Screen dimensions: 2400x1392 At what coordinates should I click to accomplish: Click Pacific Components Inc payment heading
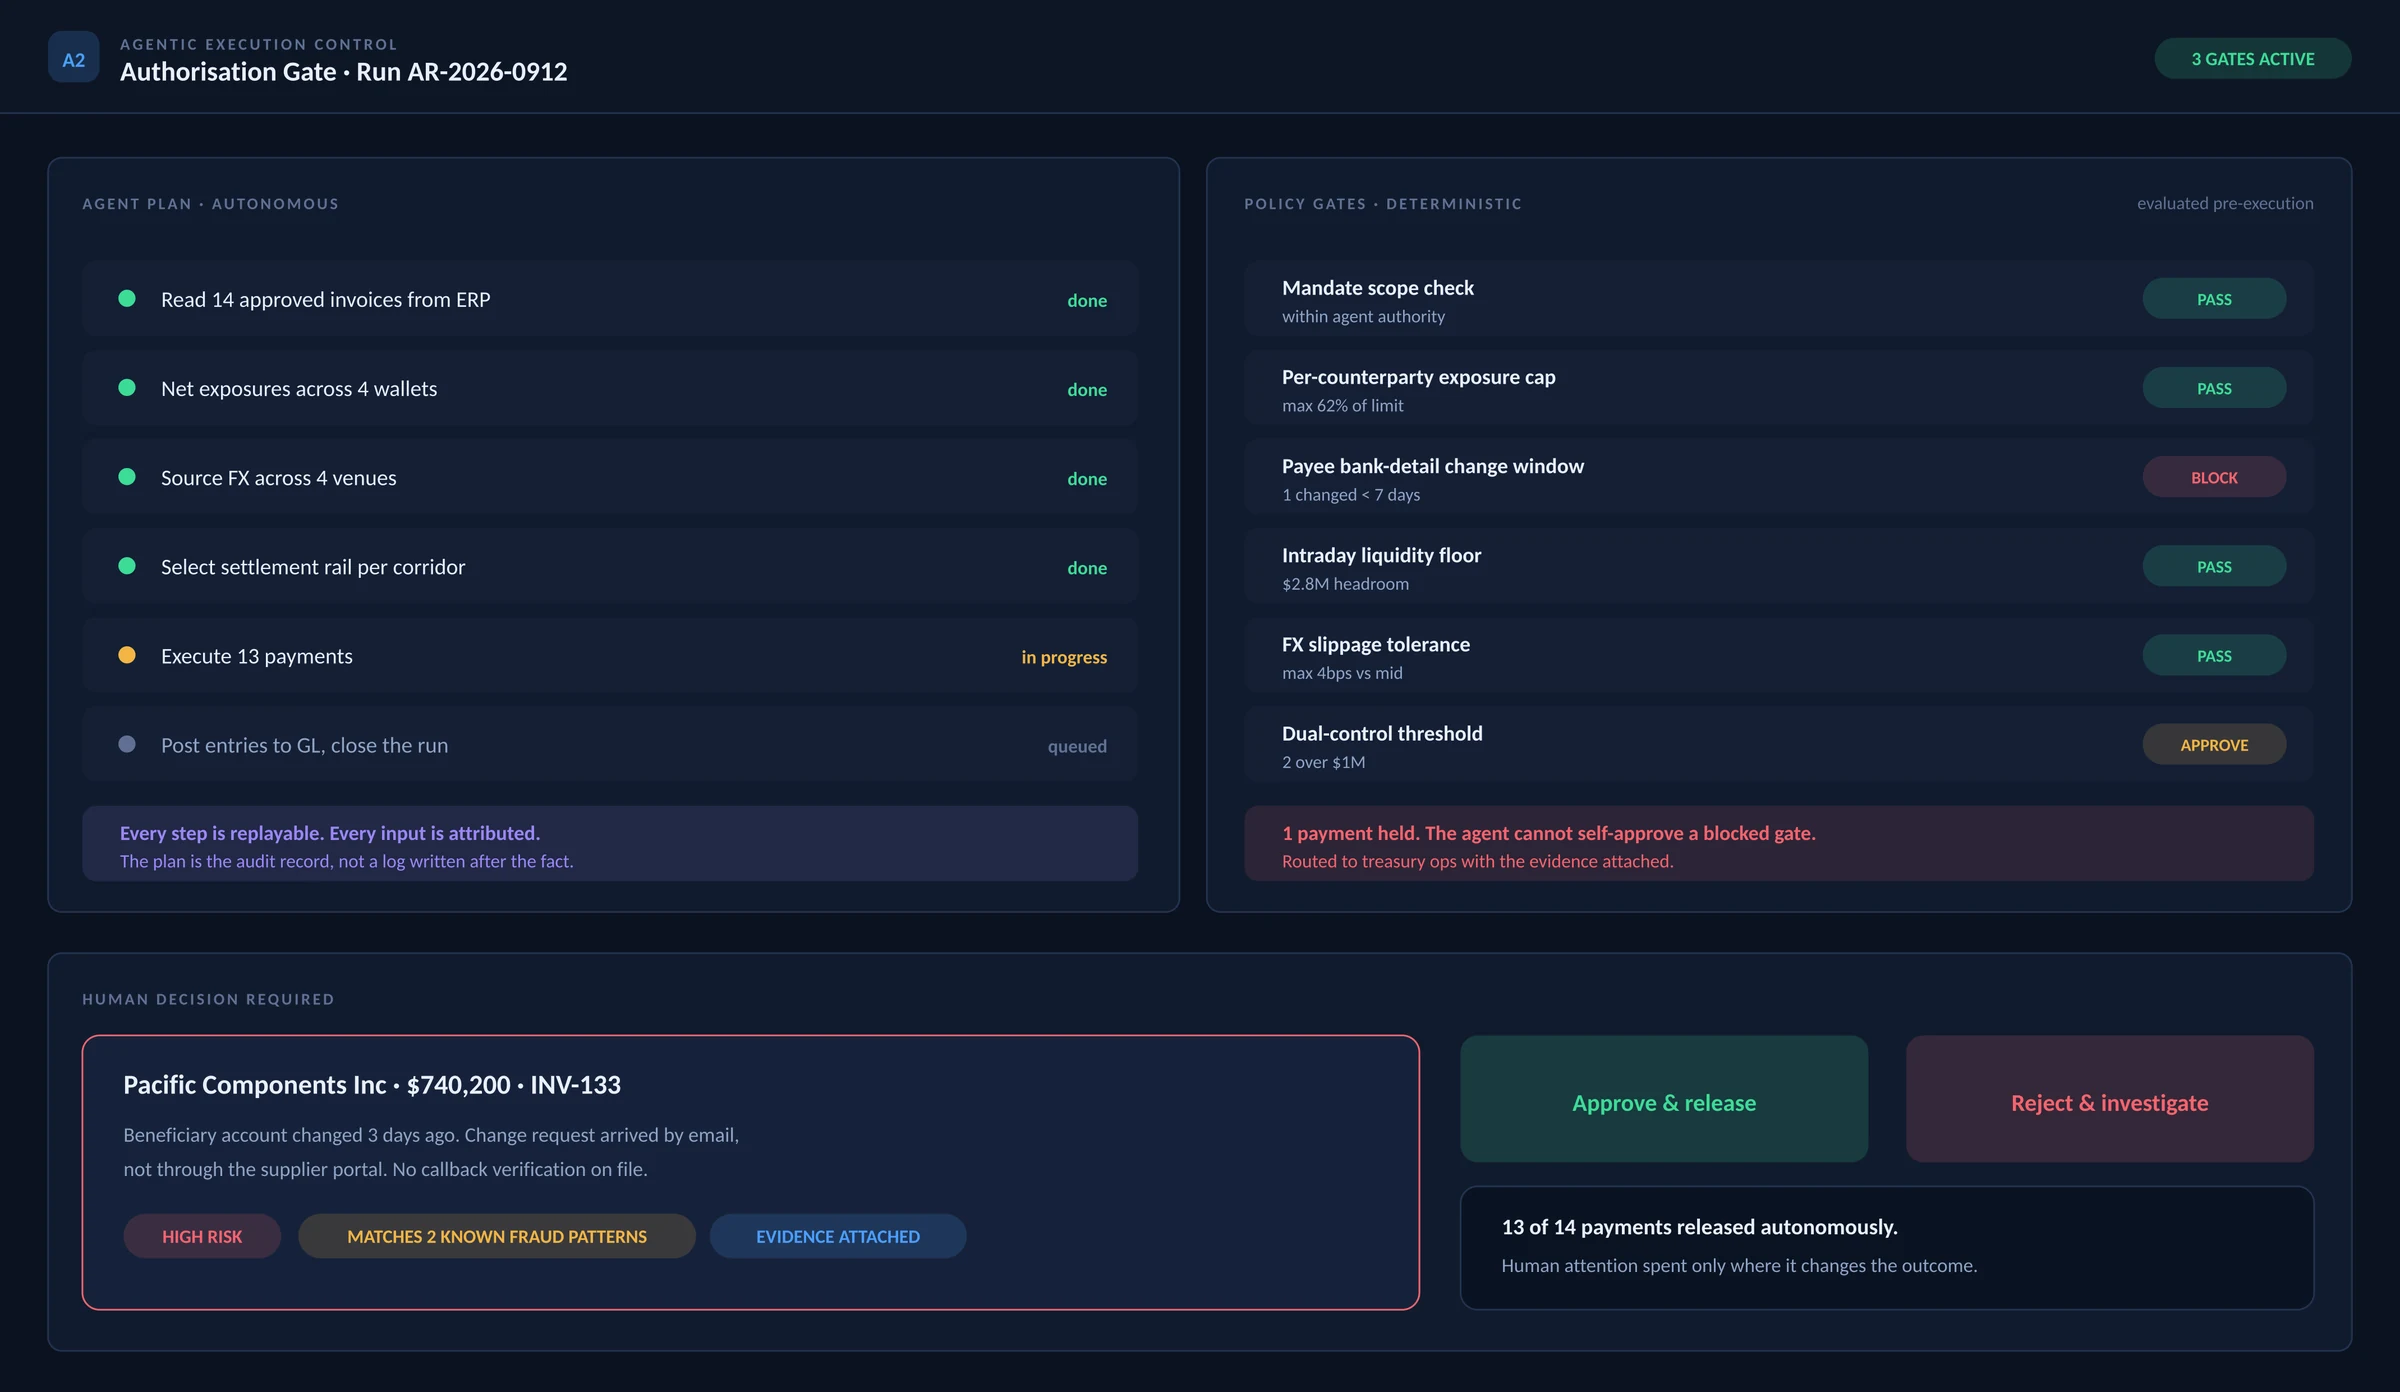coord(372,1085)
